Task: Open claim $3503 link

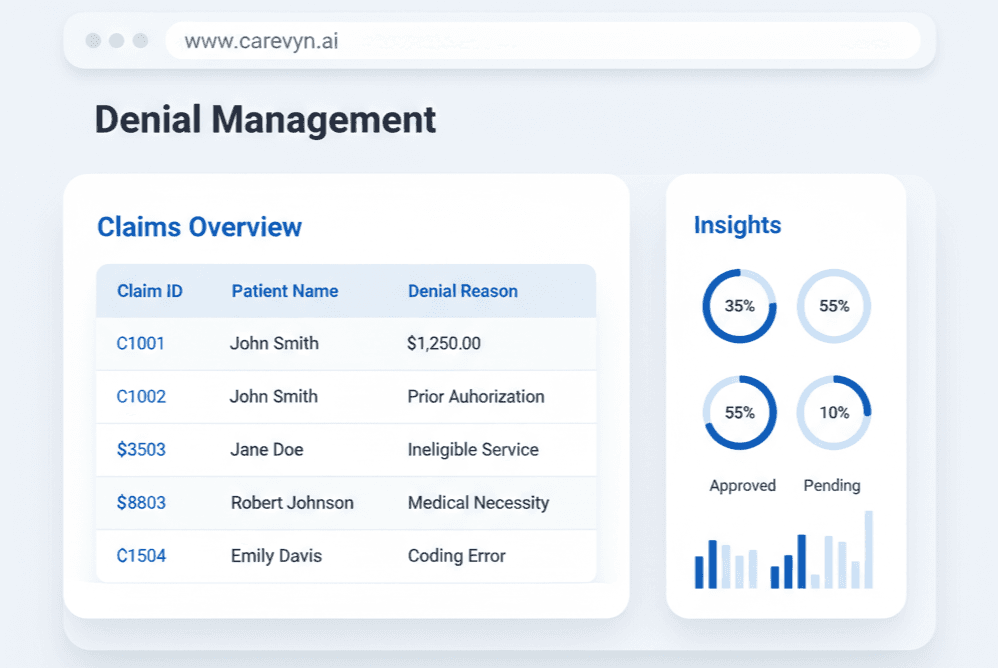Action: click(141, 449)
